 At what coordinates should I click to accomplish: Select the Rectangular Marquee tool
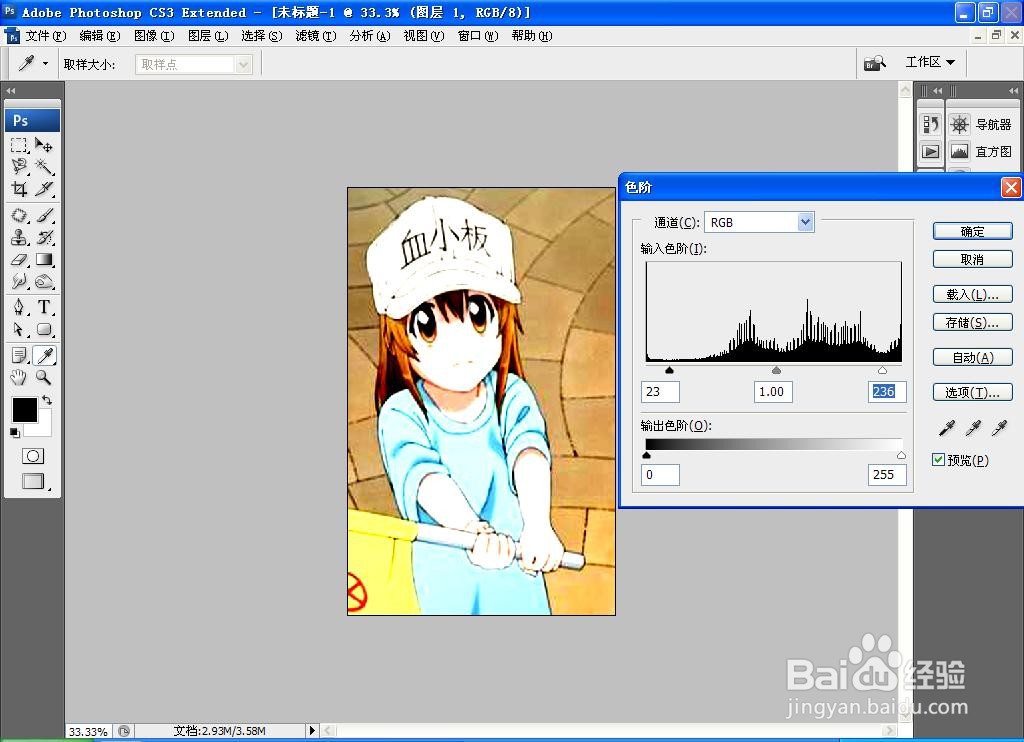coord(20,145)
